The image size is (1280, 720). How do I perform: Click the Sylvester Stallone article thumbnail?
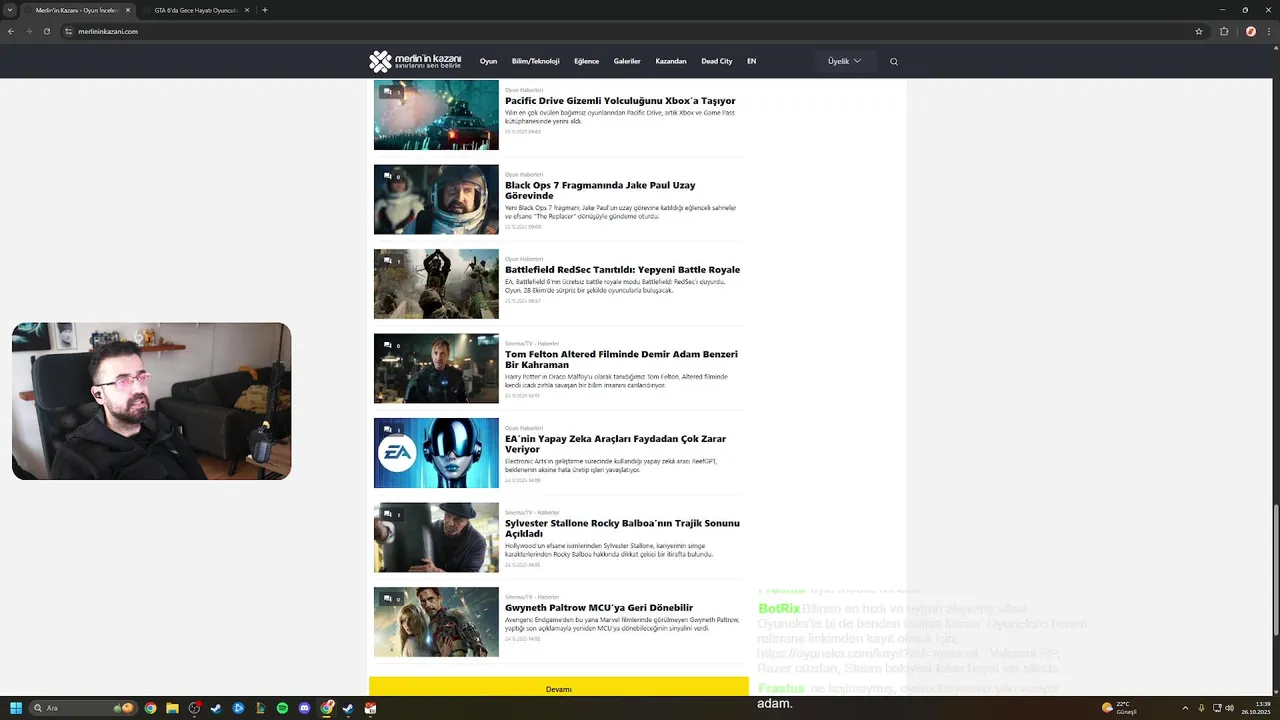pos(436,537)
